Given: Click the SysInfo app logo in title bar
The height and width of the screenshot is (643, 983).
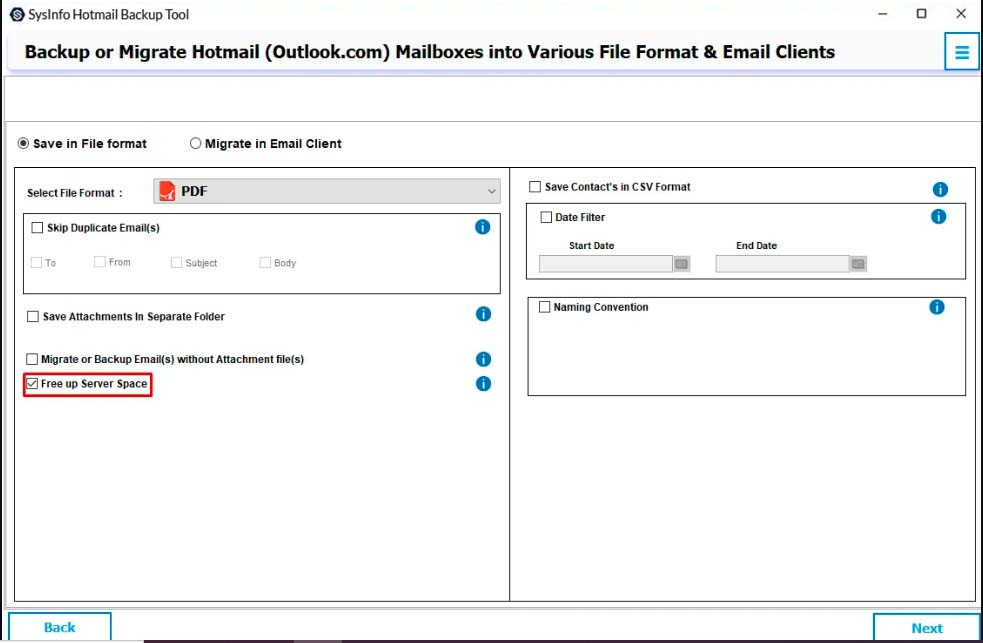Looking at the screenshot, I should pos(17,14).
